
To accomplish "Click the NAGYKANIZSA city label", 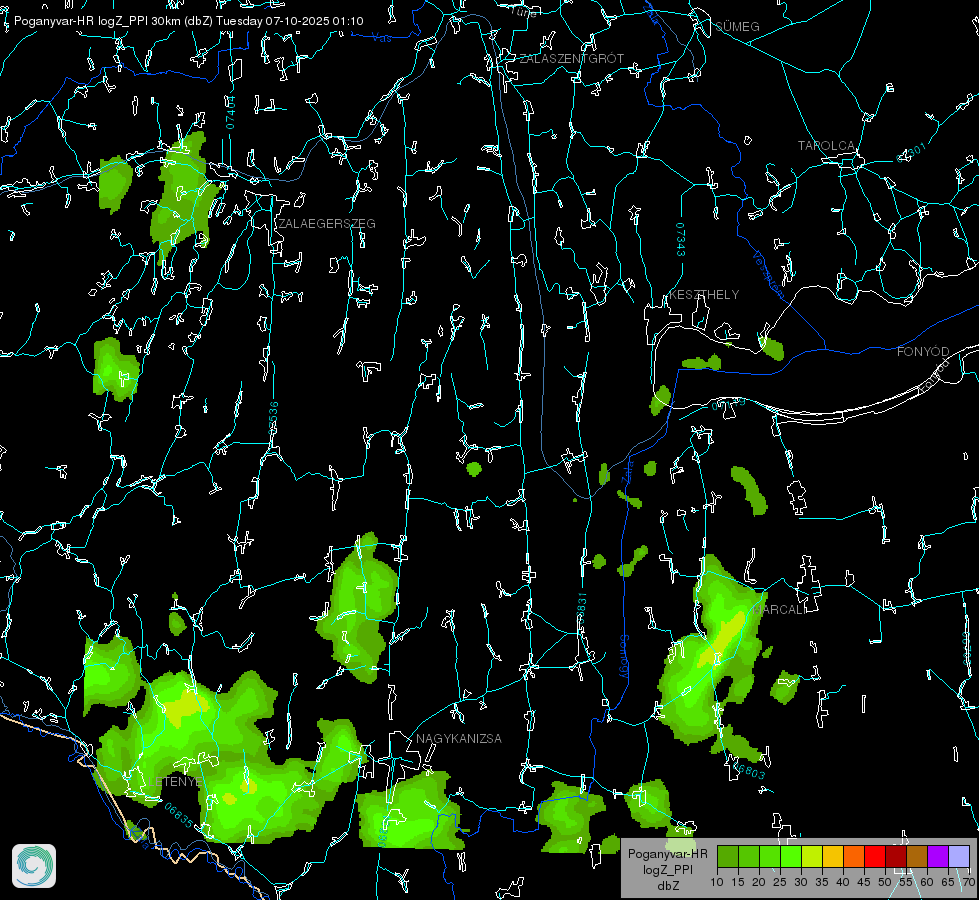I will click(459, 739).
